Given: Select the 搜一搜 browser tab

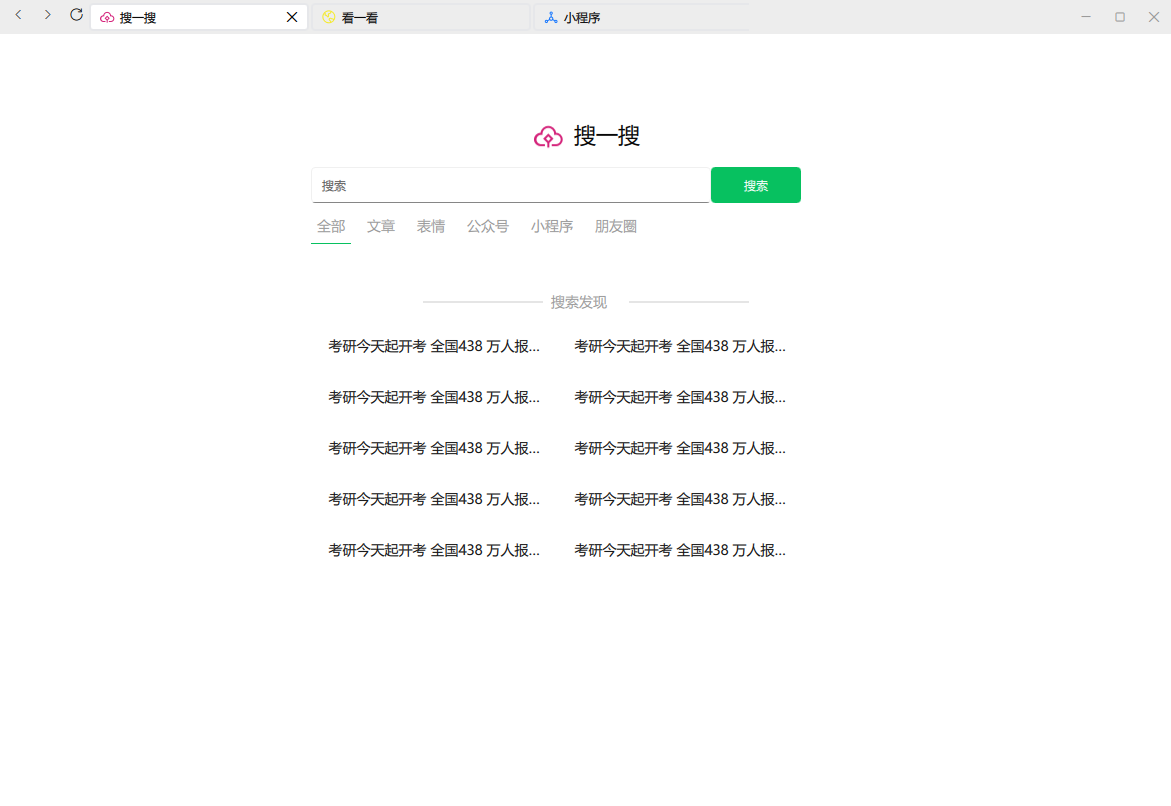Looking at the screenshot, I should click(x=199, y=17).
